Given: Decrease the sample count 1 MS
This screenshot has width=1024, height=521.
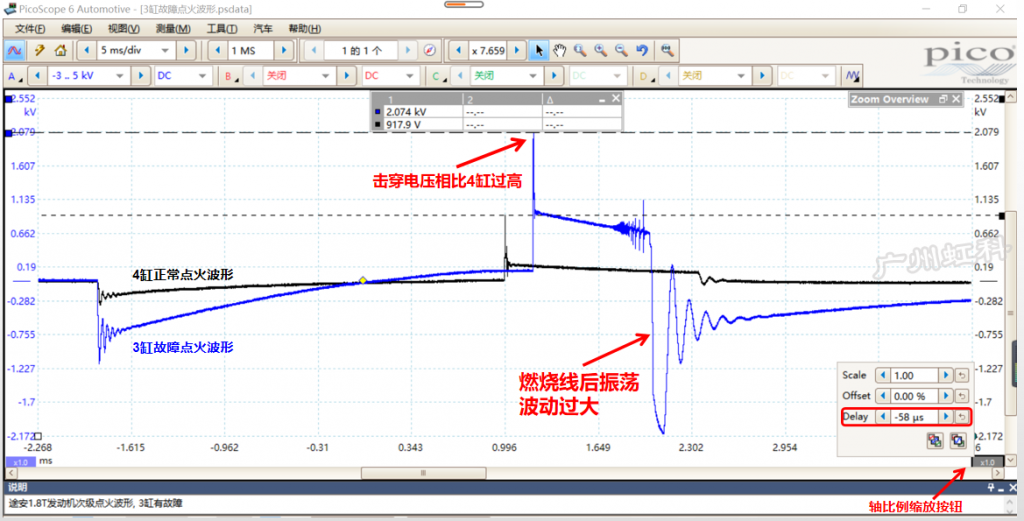Looking at the screenshot, I should 217,50.
